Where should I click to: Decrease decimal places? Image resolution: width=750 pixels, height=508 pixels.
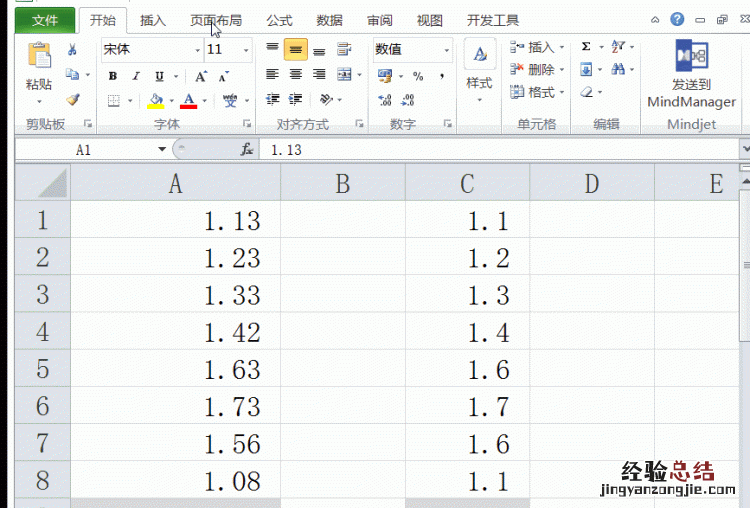pos(408,100)
